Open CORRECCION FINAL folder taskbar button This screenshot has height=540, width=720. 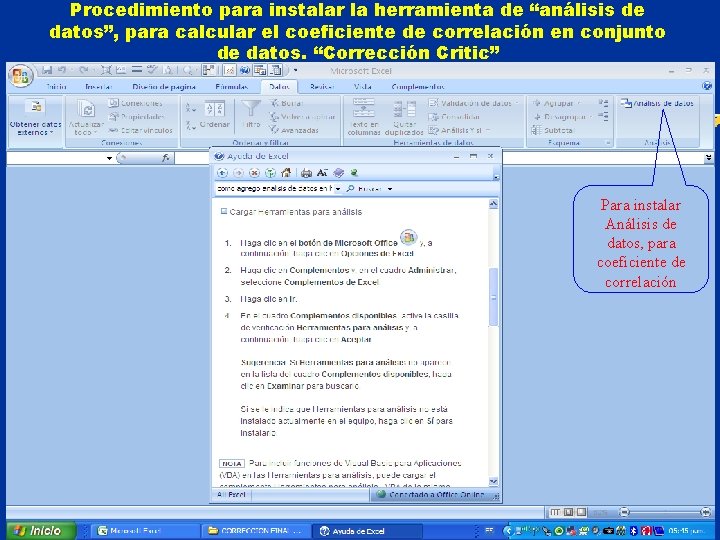click(255, 531)
